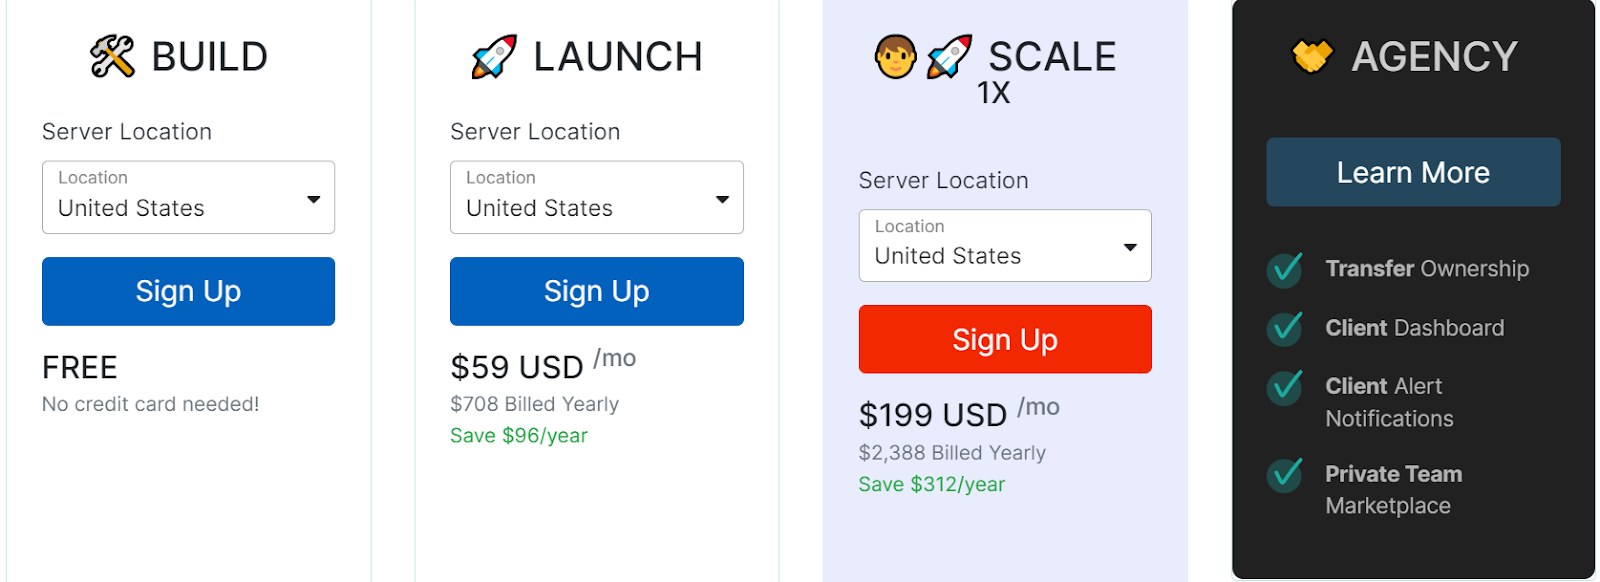Click Sign Up under the BUILD plan

187,291
